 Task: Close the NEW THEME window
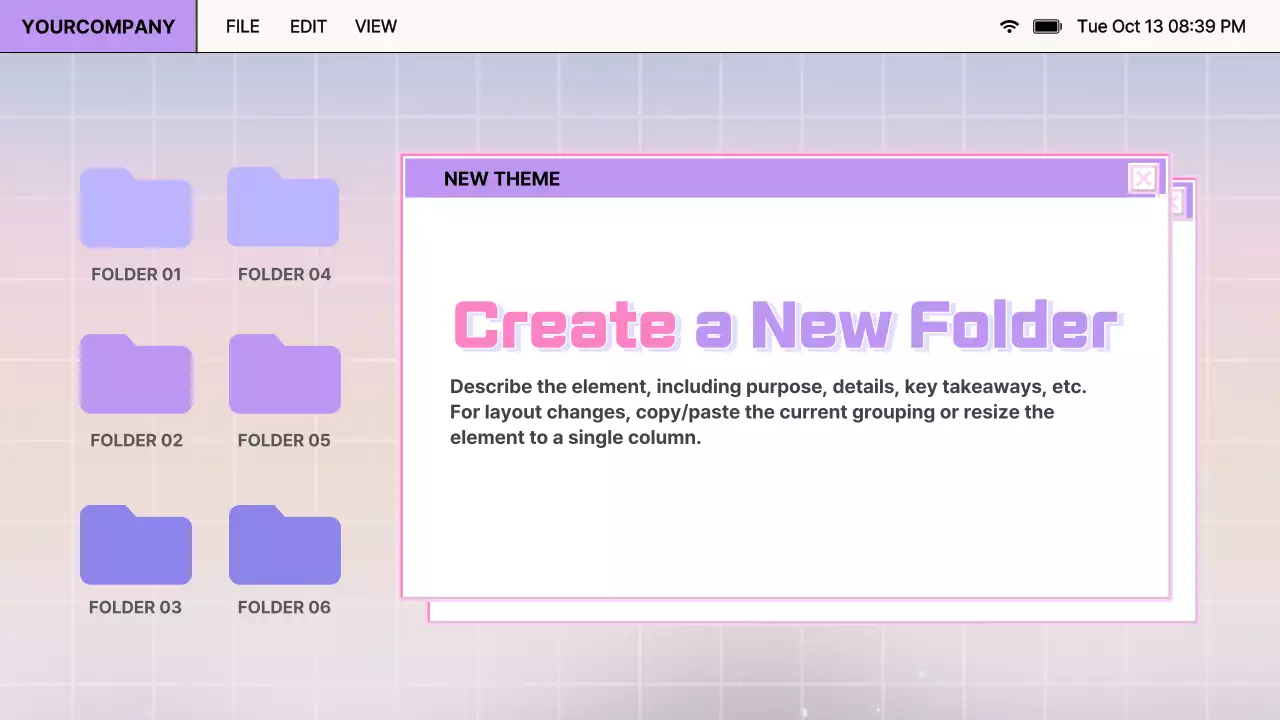point(1143,178)
